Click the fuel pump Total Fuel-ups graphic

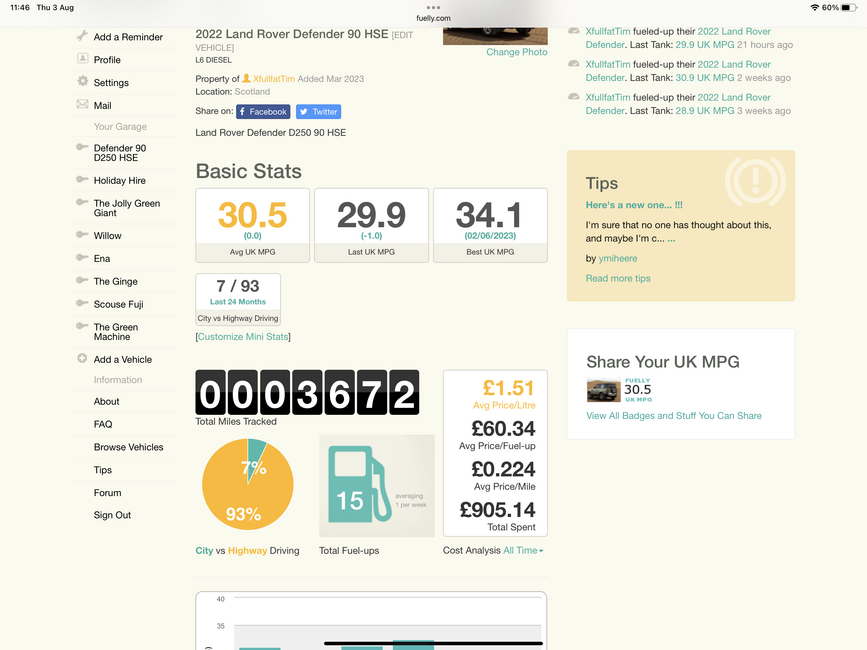pyautogui.click(x=377, y=485)
